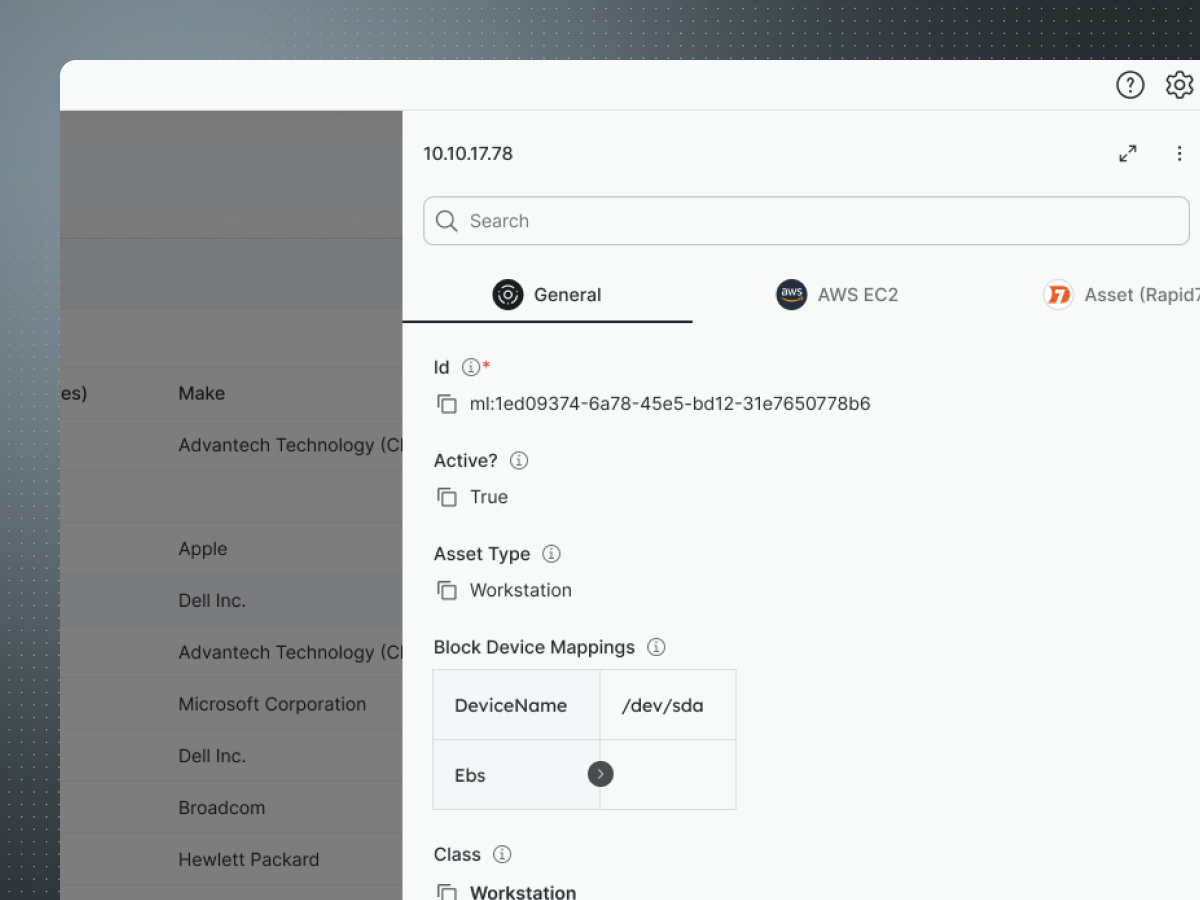The height and width of the screenshot is (900, 1200).
Task: Switch to the AWS EC2 tab
Action: [x=837, y=295]
